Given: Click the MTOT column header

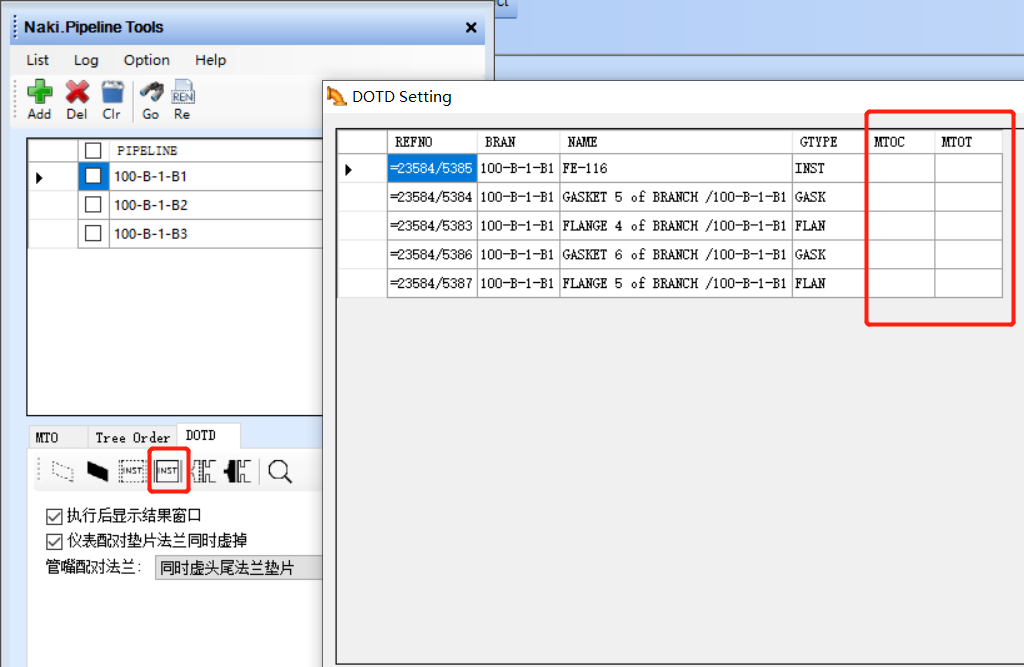Looking at the screenshot, I should click(968, 142).
